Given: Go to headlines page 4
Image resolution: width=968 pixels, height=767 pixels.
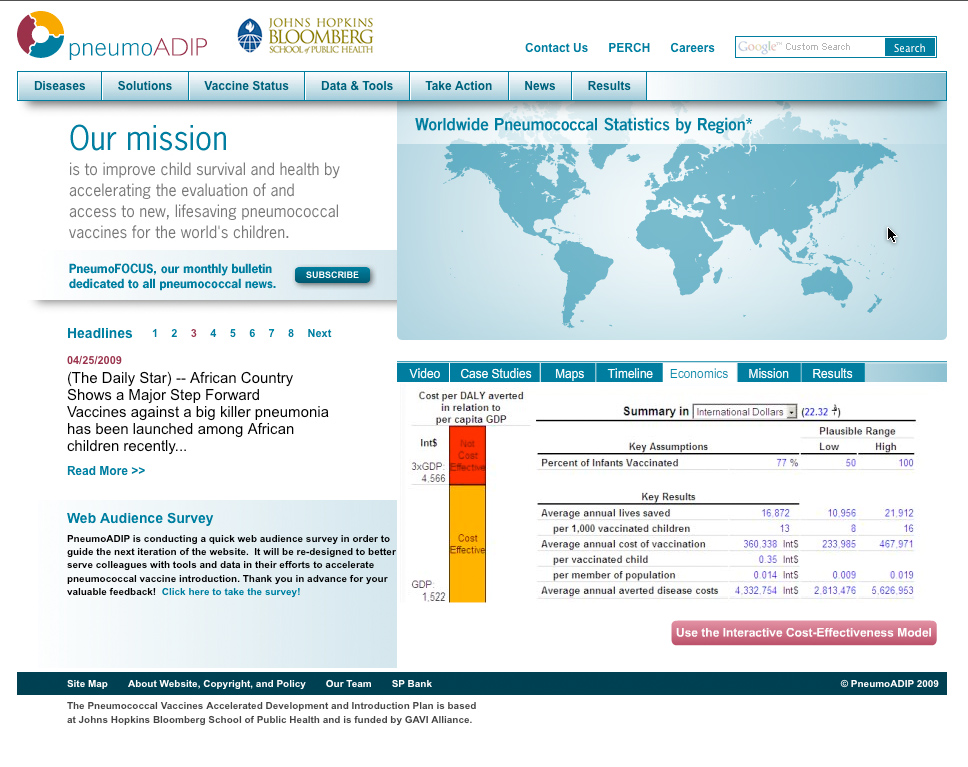Looking at the screenshot, I should (x=213, y=334).
